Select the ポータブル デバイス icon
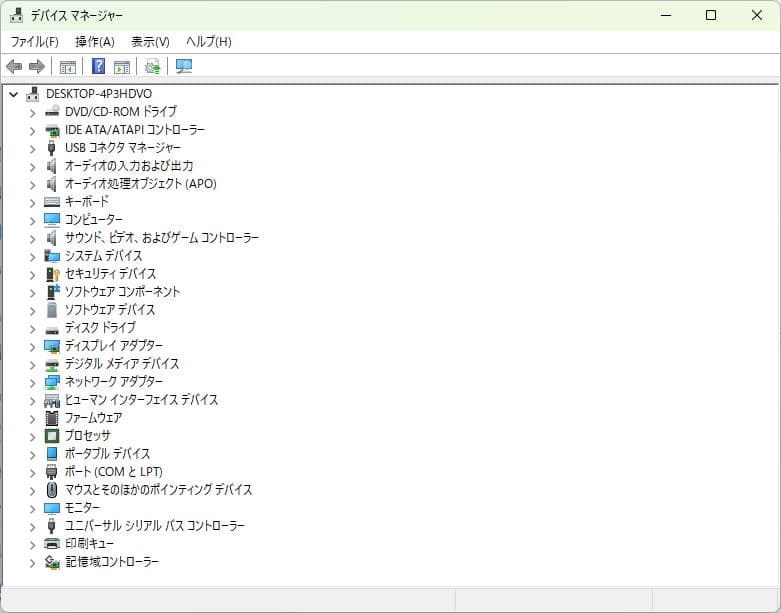This screenshot has width=781, height=613. coord(52,454)
